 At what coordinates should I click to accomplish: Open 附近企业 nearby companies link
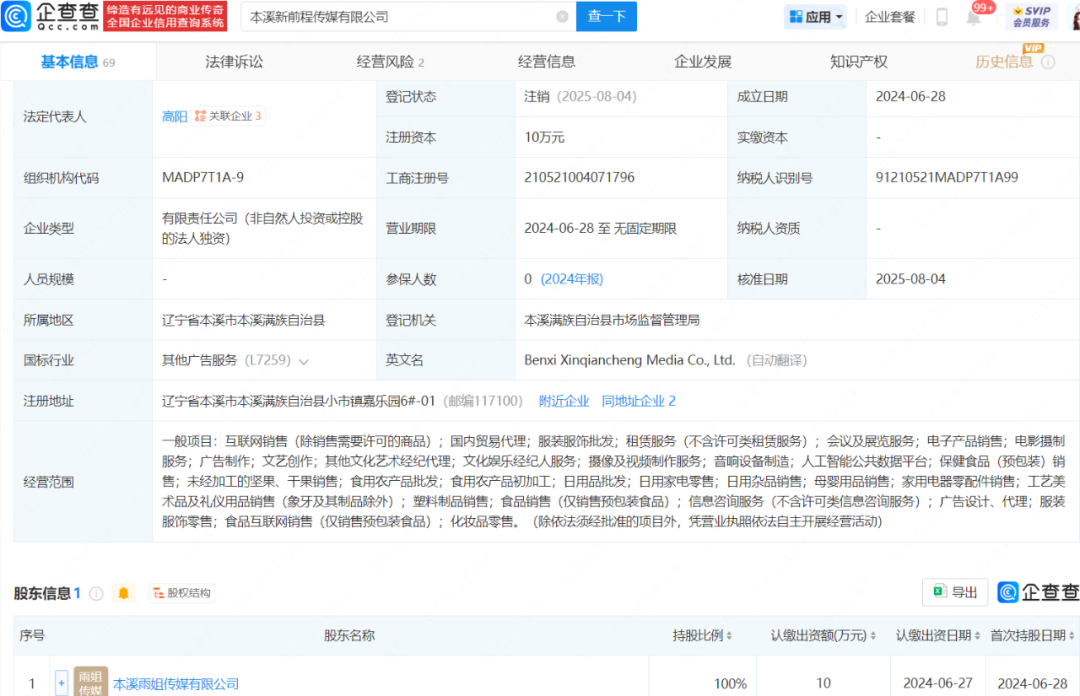tap(564, 401)
